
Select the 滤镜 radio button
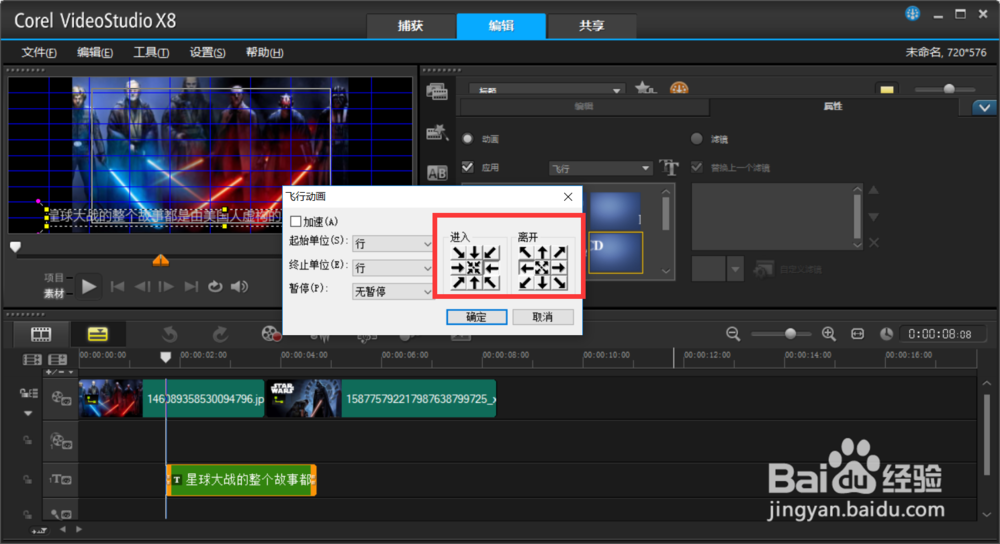(x=696, y=138)
